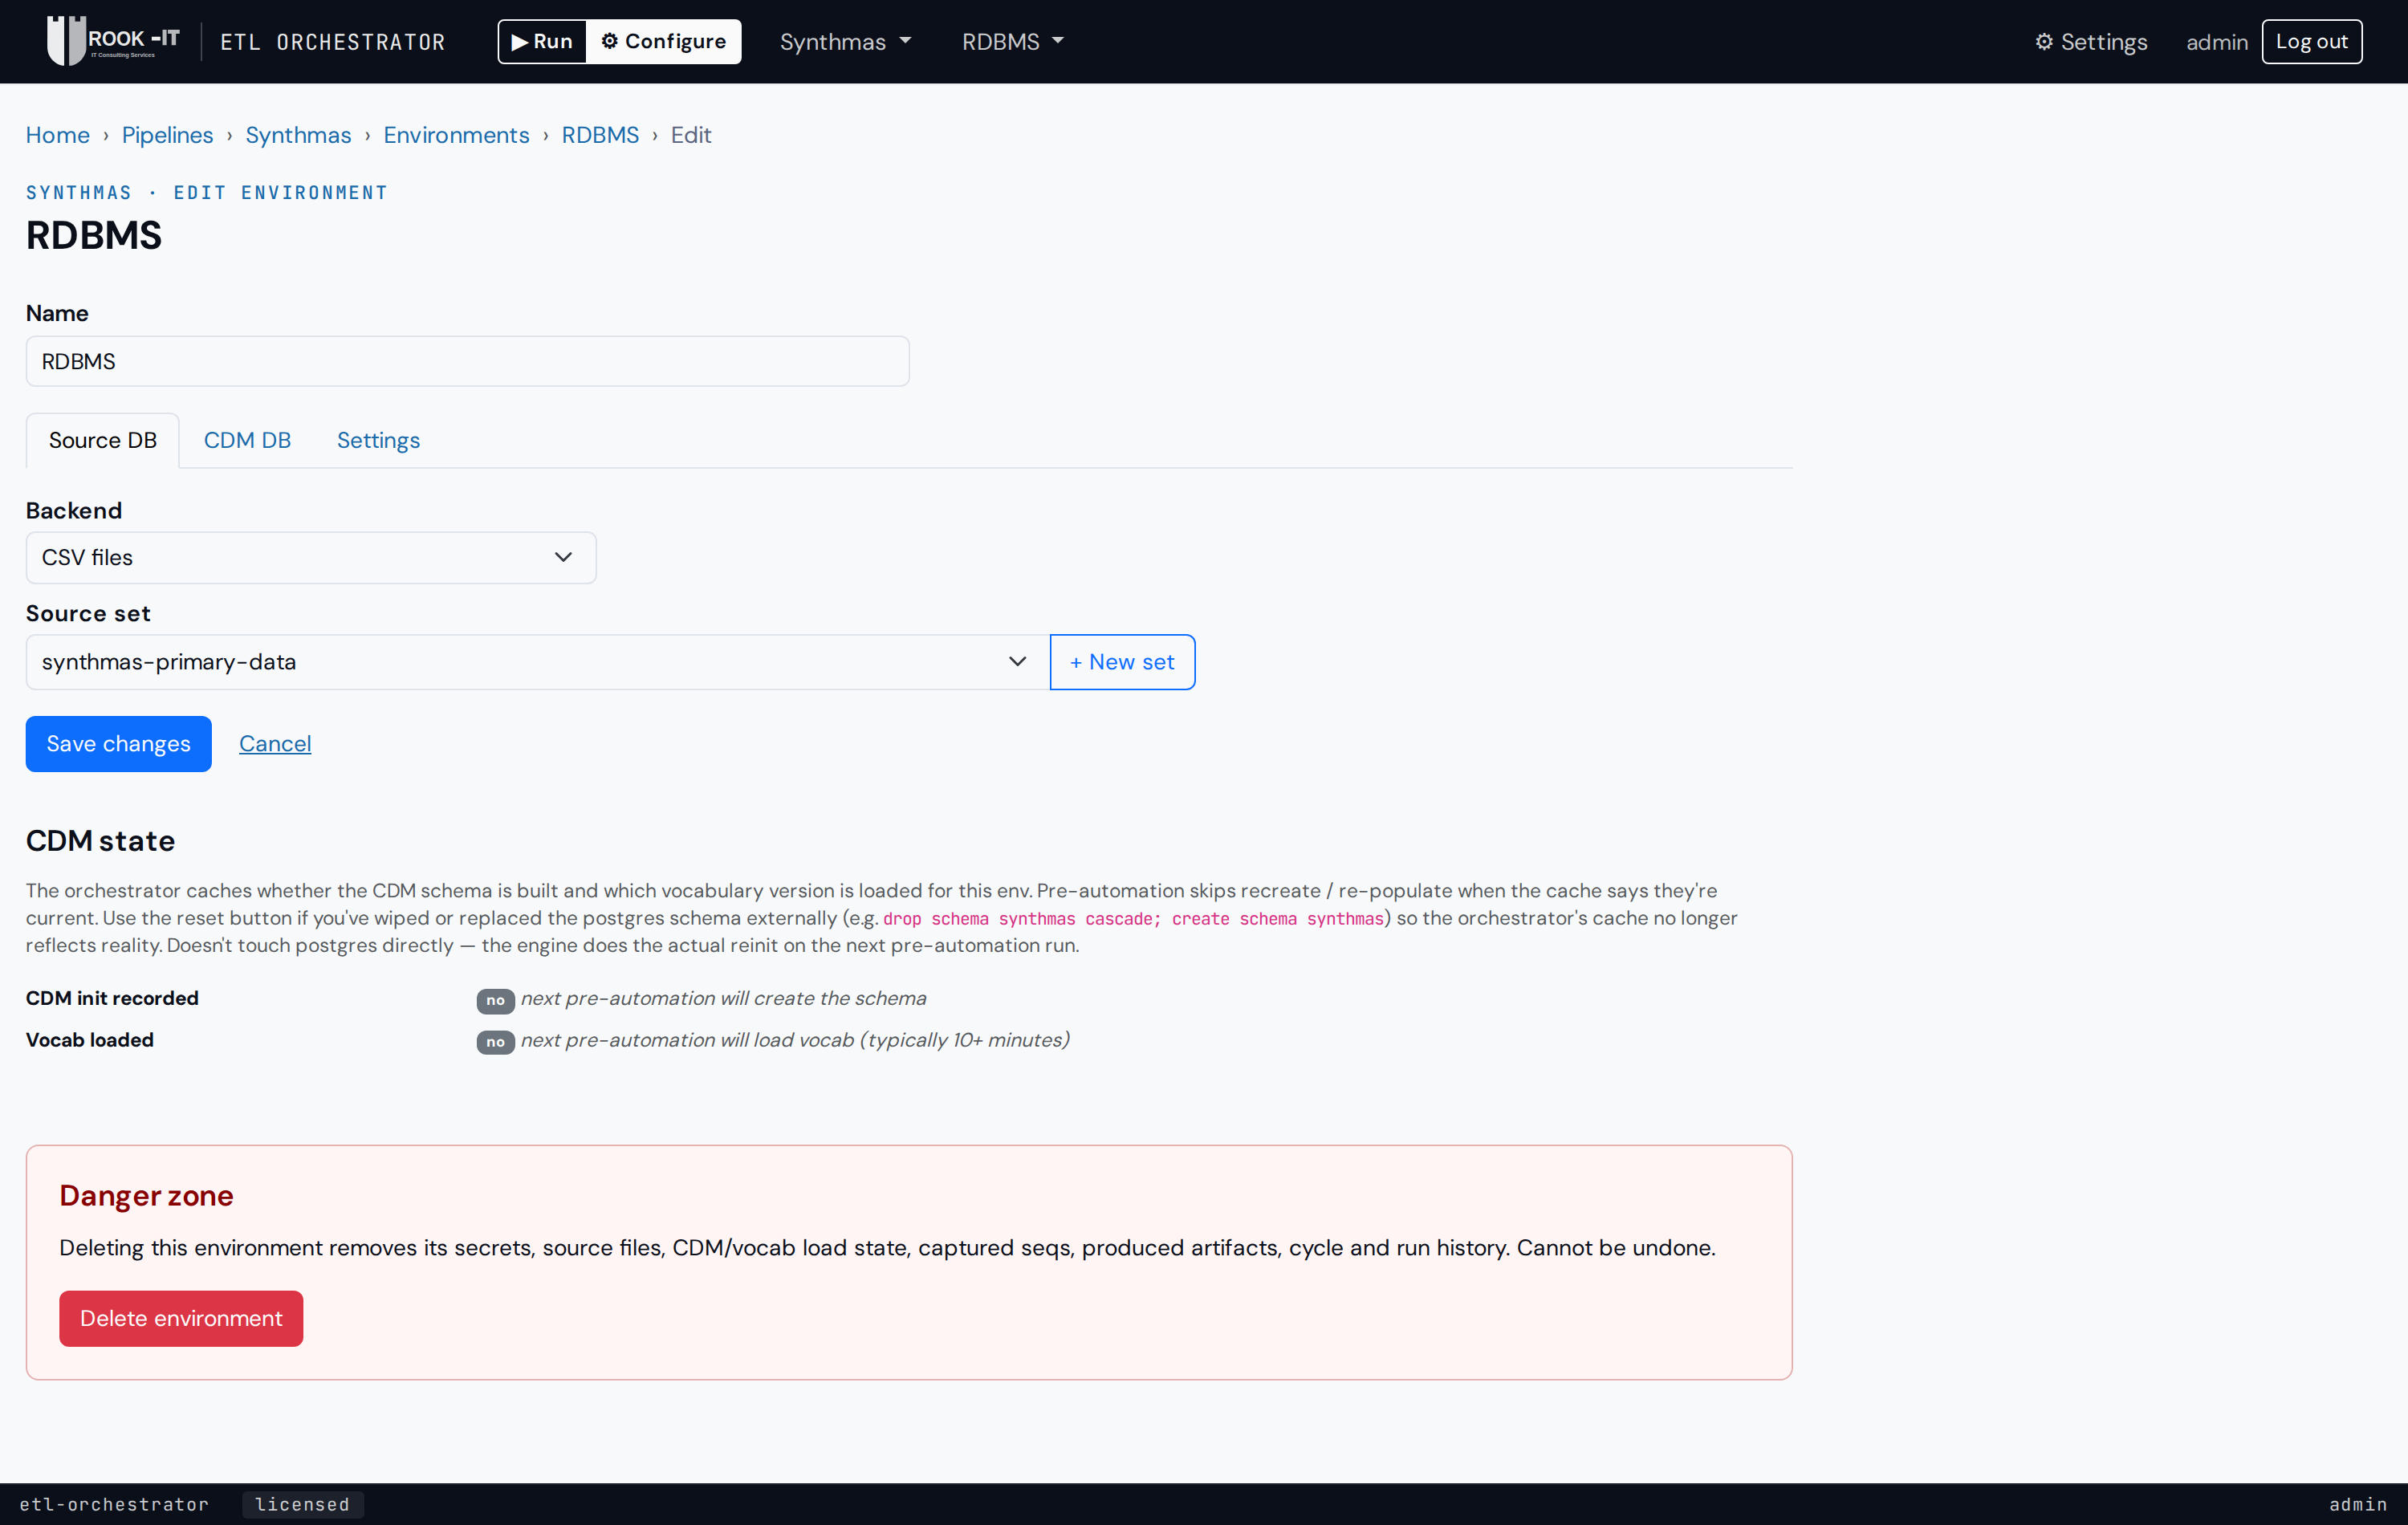
Task: Click the CDM state heading
Action: coord(100,841)
